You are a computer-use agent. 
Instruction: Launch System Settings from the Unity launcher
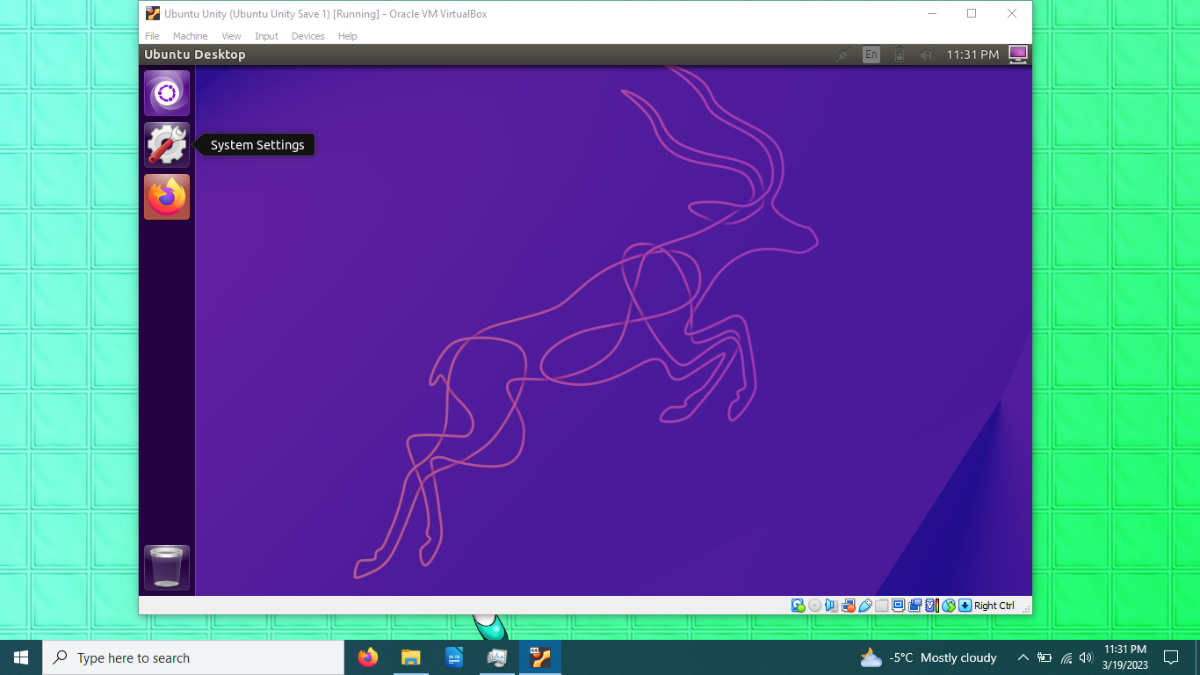167,145
